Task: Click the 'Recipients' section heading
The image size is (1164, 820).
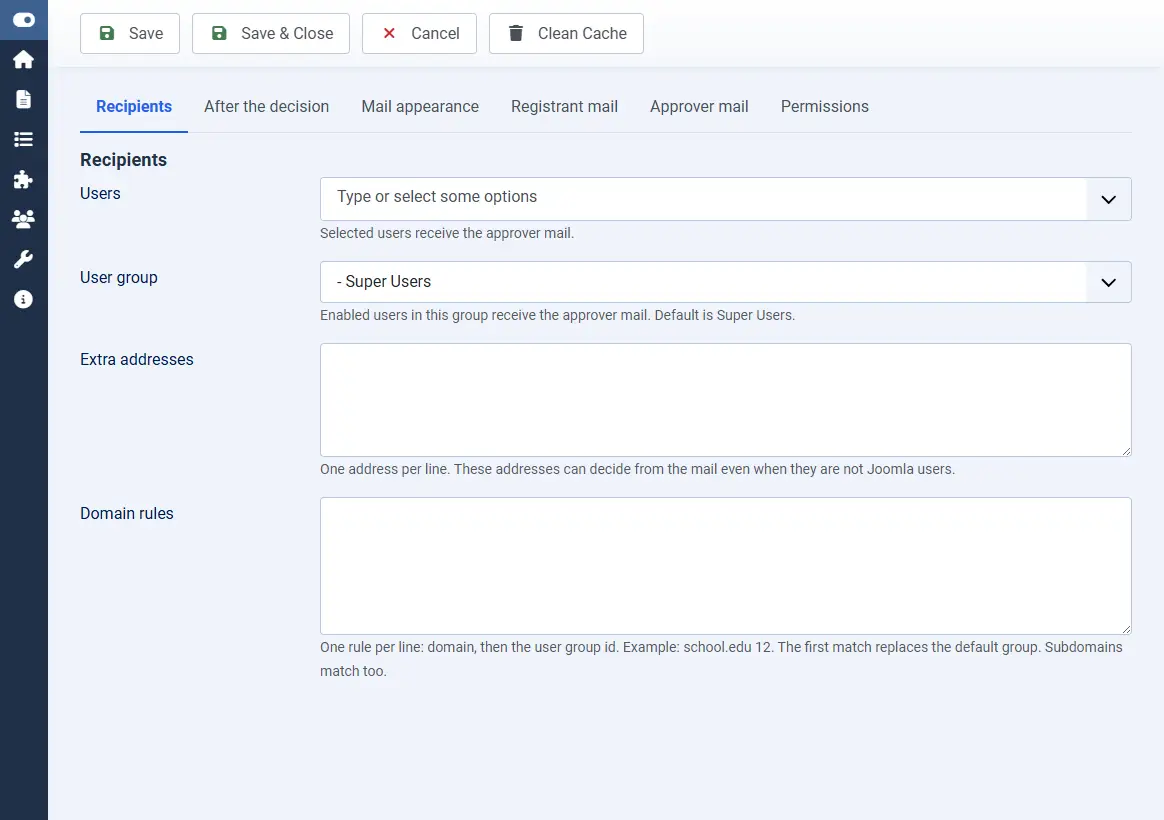Action: click(123, 160)
